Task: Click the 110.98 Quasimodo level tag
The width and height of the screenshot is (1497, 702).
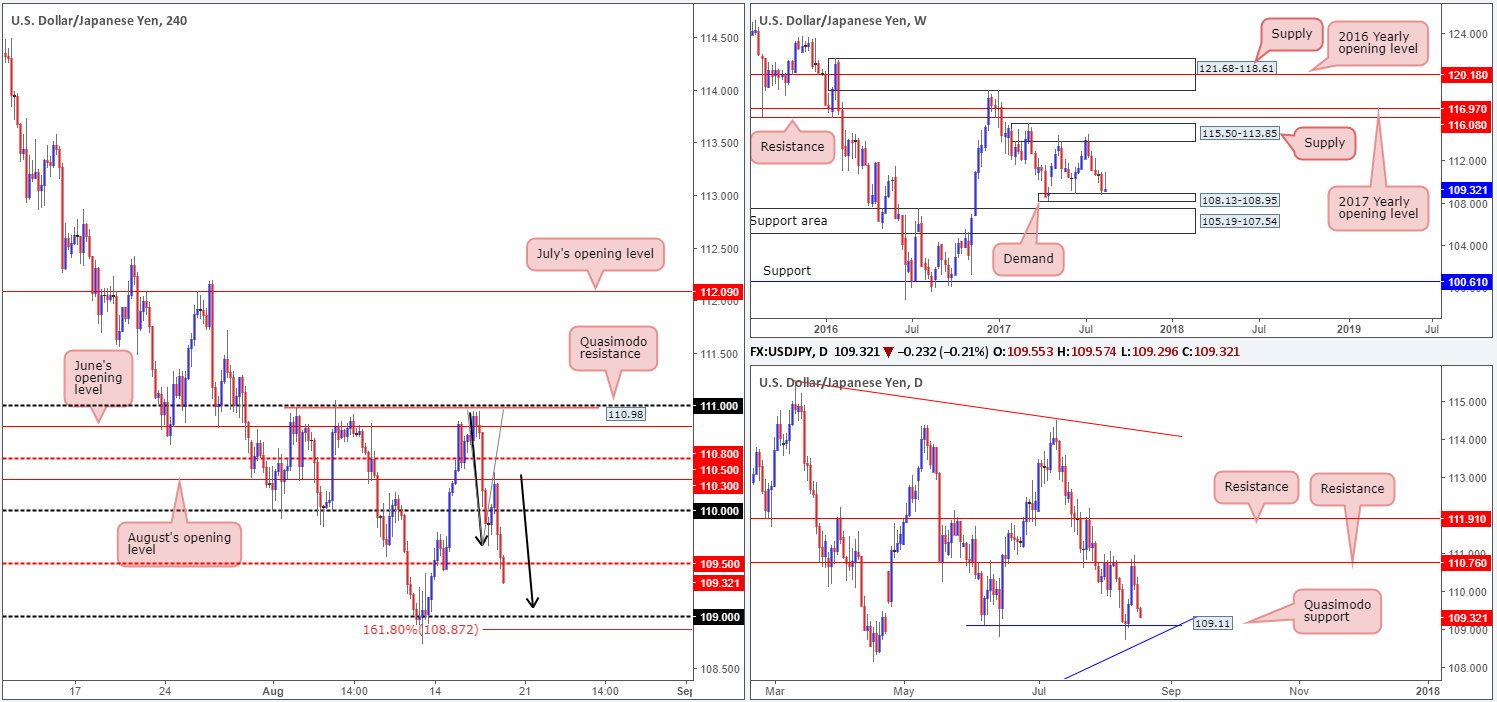Action: pos(626,412)
